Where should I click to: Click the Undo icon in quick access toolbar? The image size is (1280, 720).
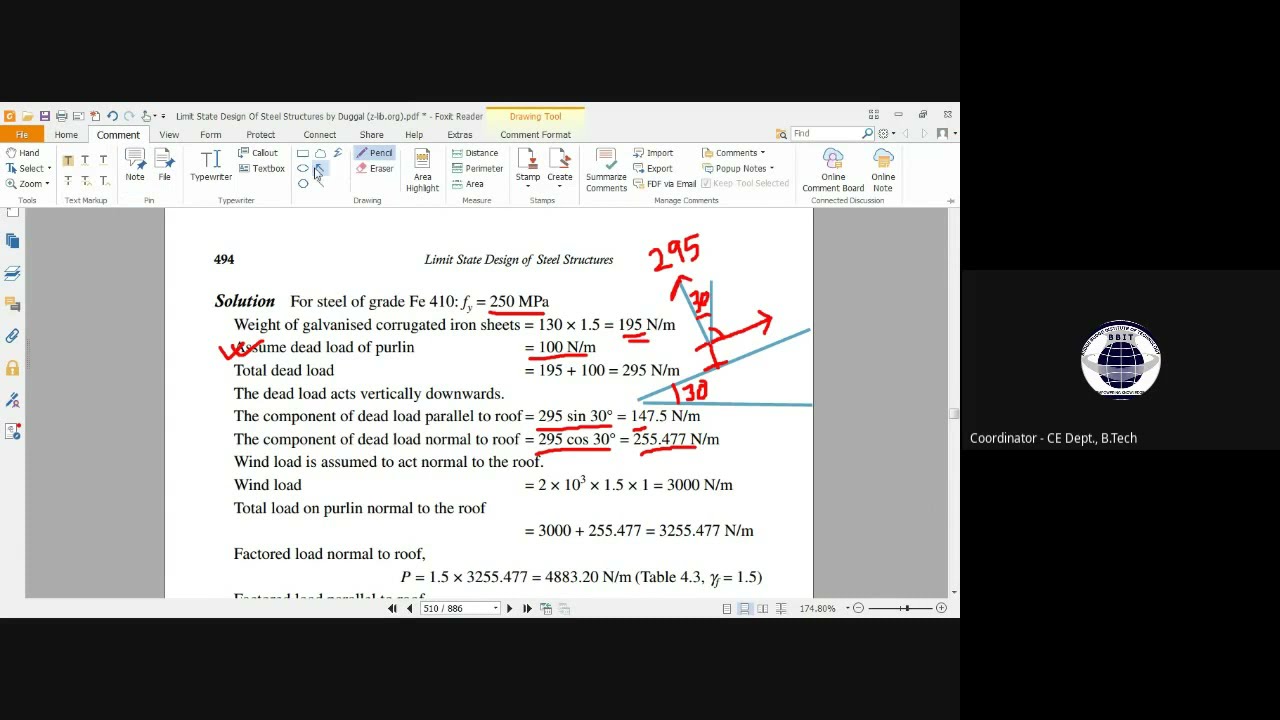coord(112,116)
